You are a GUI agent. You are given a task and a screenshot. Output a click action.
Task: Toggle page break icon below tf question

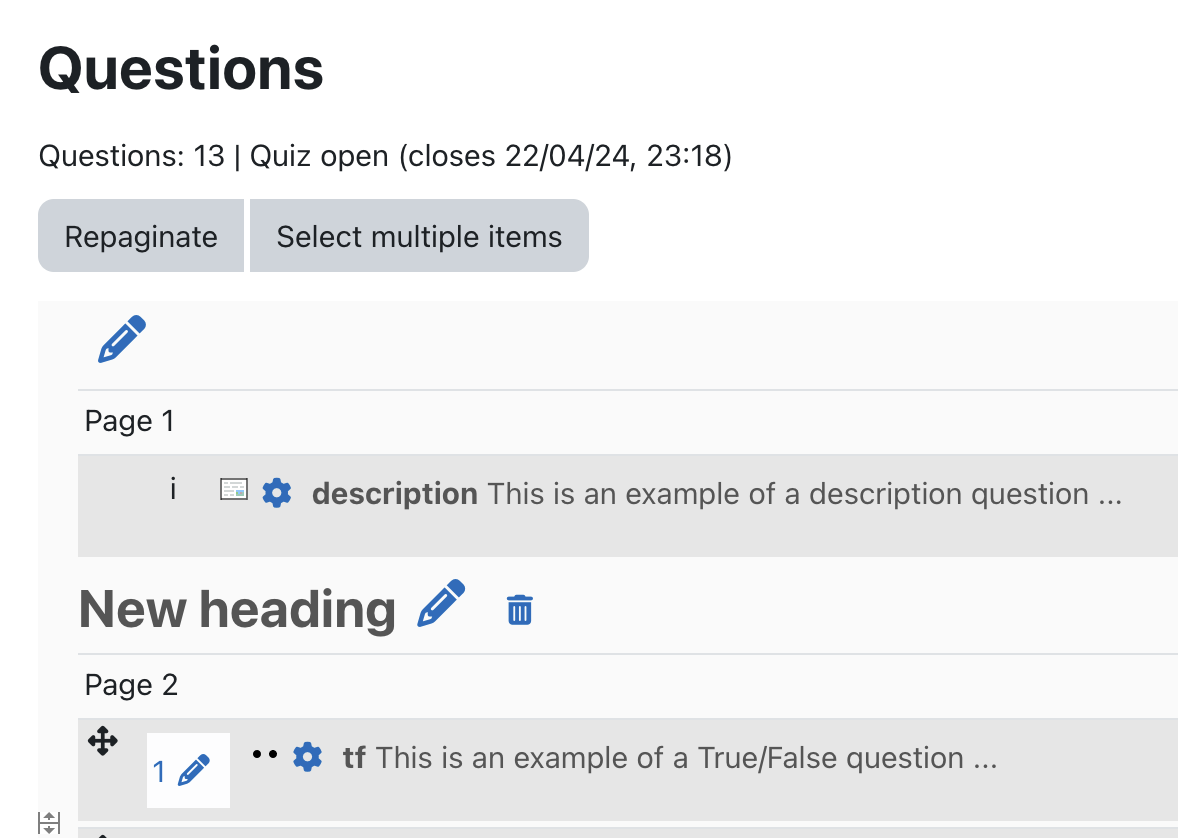pos(49,823)
